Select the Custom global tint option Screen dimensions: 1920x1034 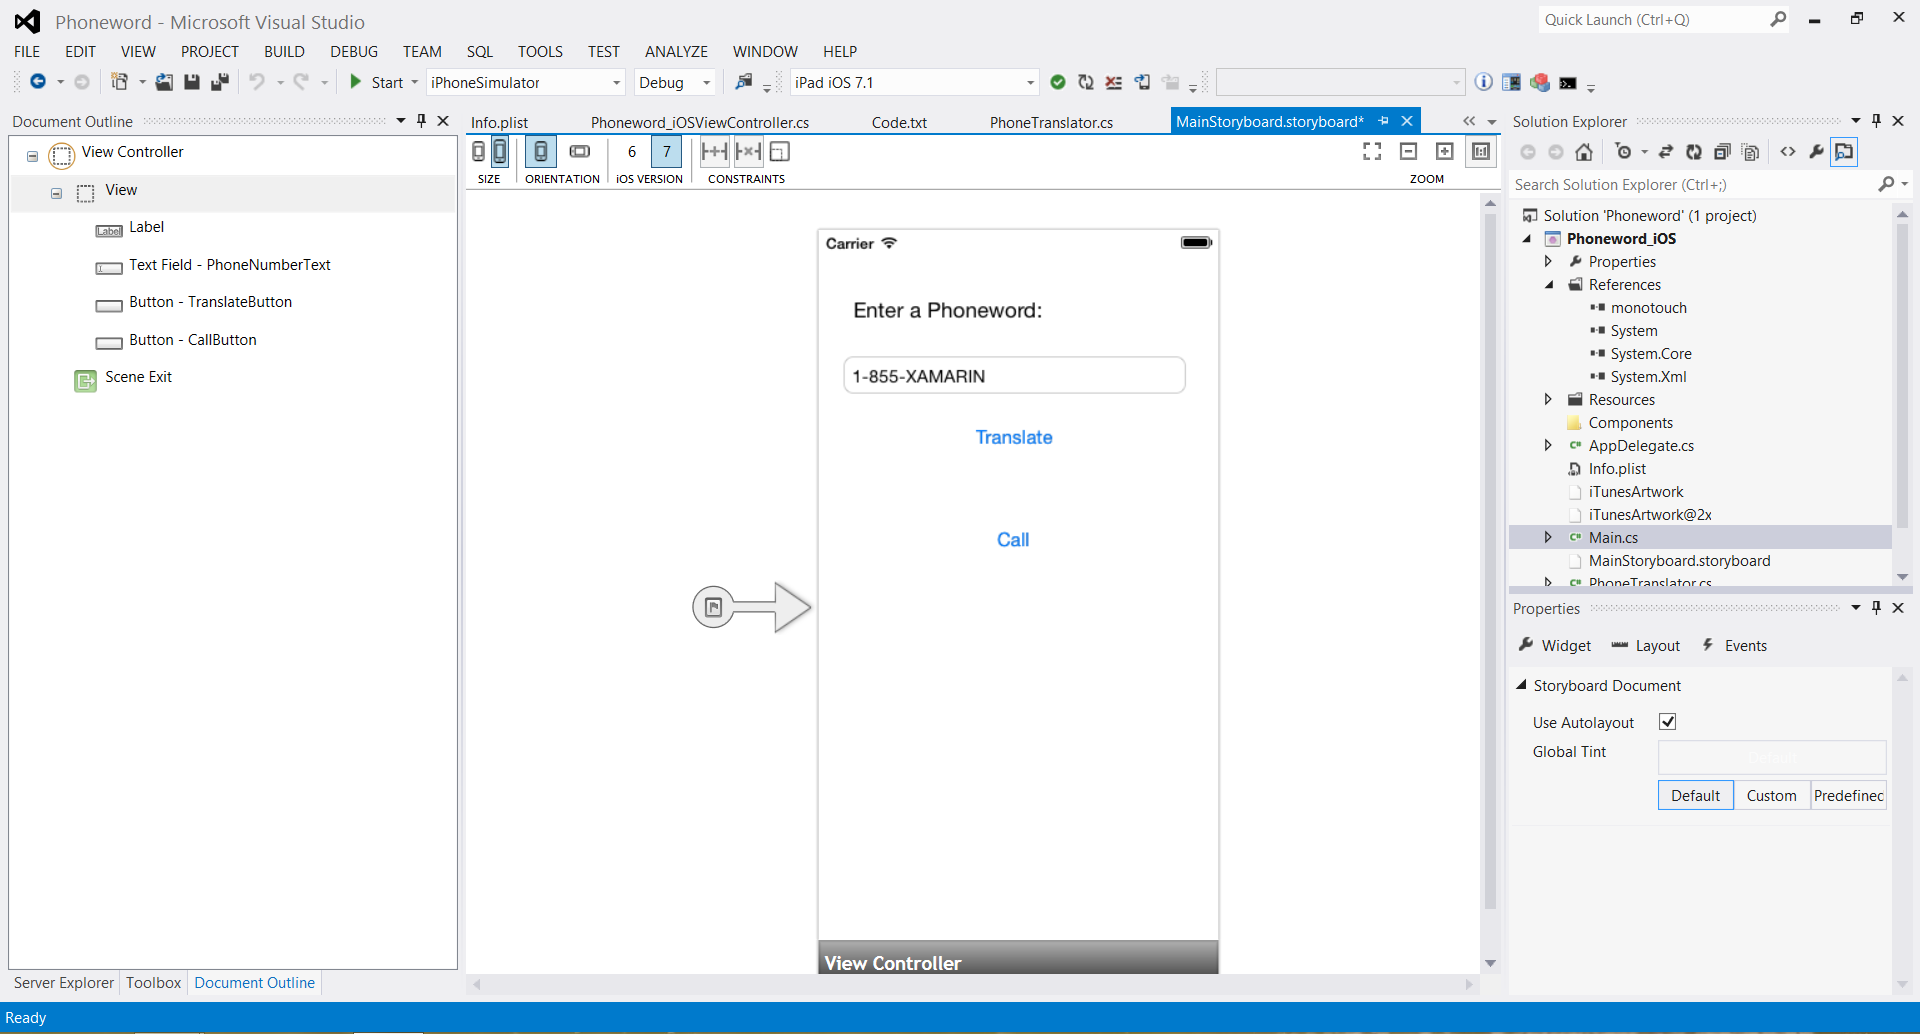[1771, 796]
